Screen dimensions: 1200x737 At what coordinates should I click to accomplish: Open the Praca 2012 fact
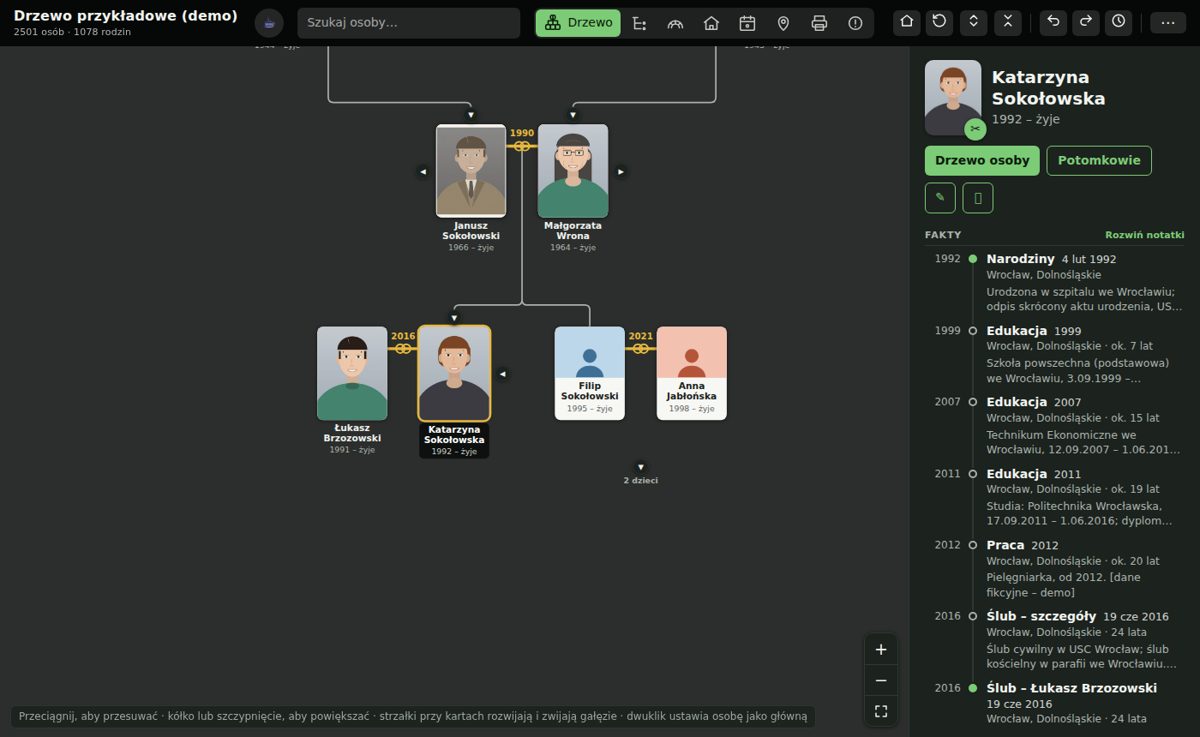point(1054,570)
